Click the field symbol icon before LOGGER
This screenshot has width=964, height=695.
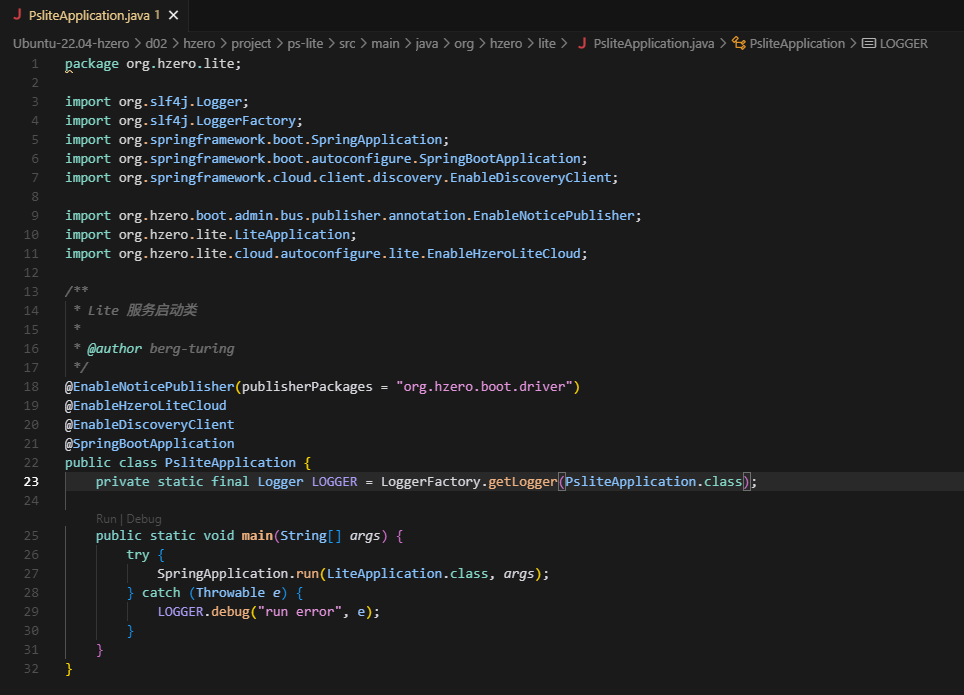[868, 44]
